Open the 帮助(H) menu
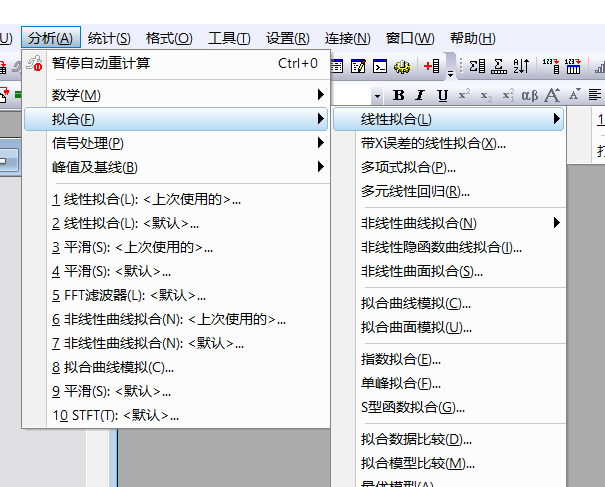The width and height of the screenshot is (605, 487). pos(473,38)
